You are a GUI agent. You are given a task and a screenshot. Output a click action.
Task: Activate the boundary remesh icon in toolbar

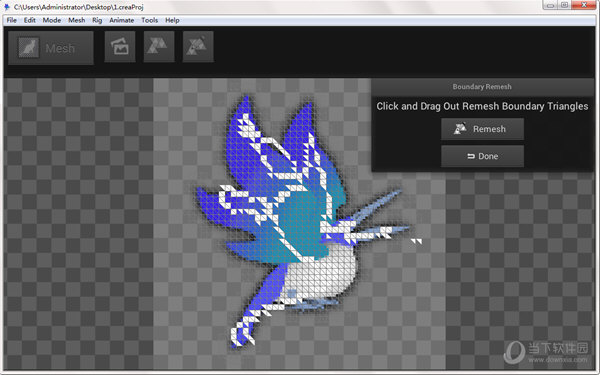click(x=198, y=47)
